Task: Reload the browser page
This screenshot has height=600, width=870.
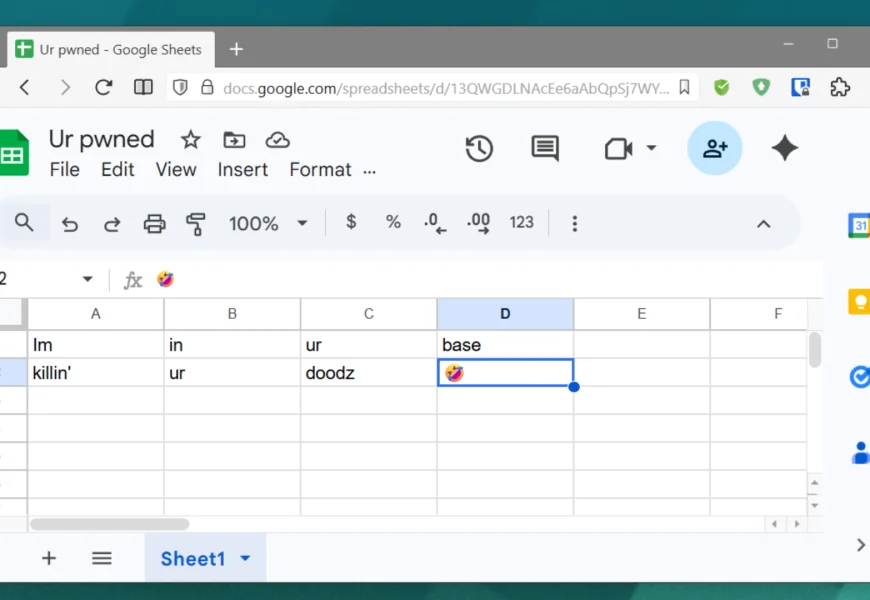Action: pyautogui.click(x=103, y=87)
